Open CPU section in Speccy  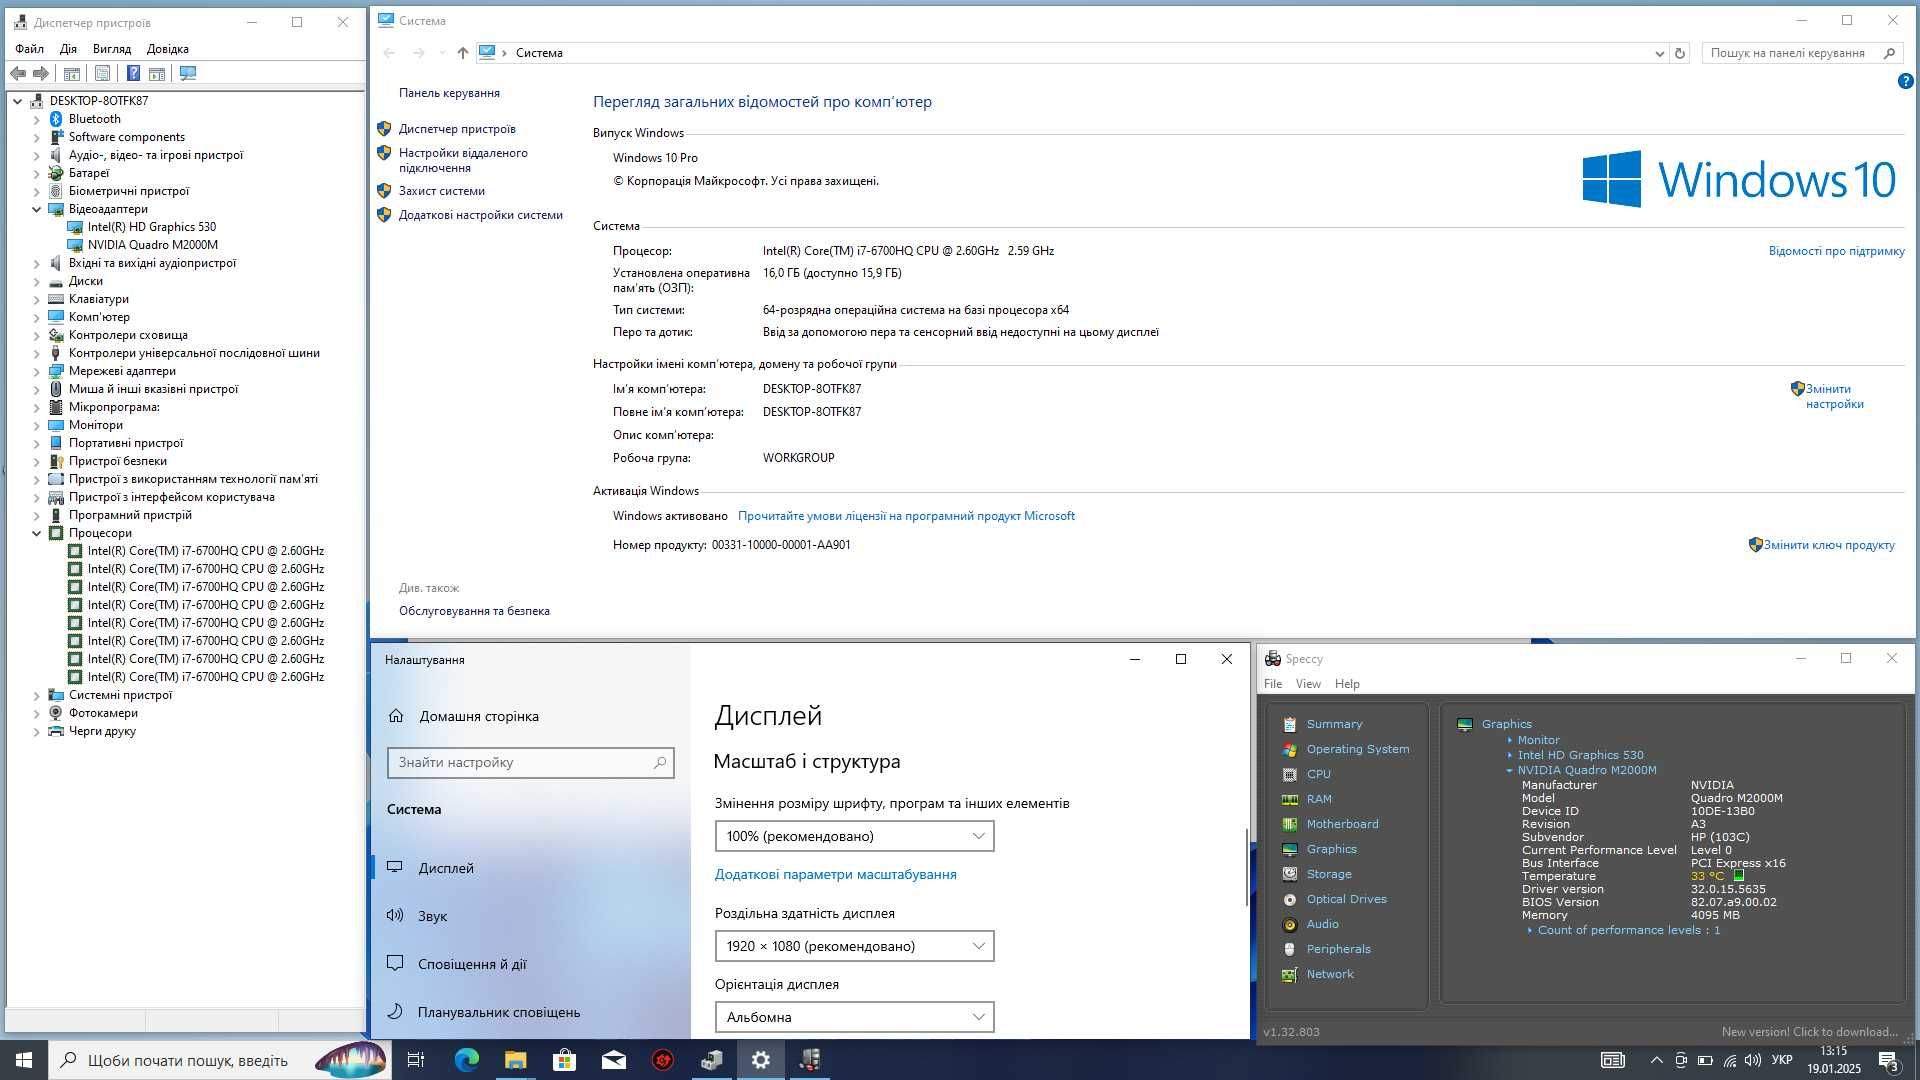click(x=1318, y=774)
